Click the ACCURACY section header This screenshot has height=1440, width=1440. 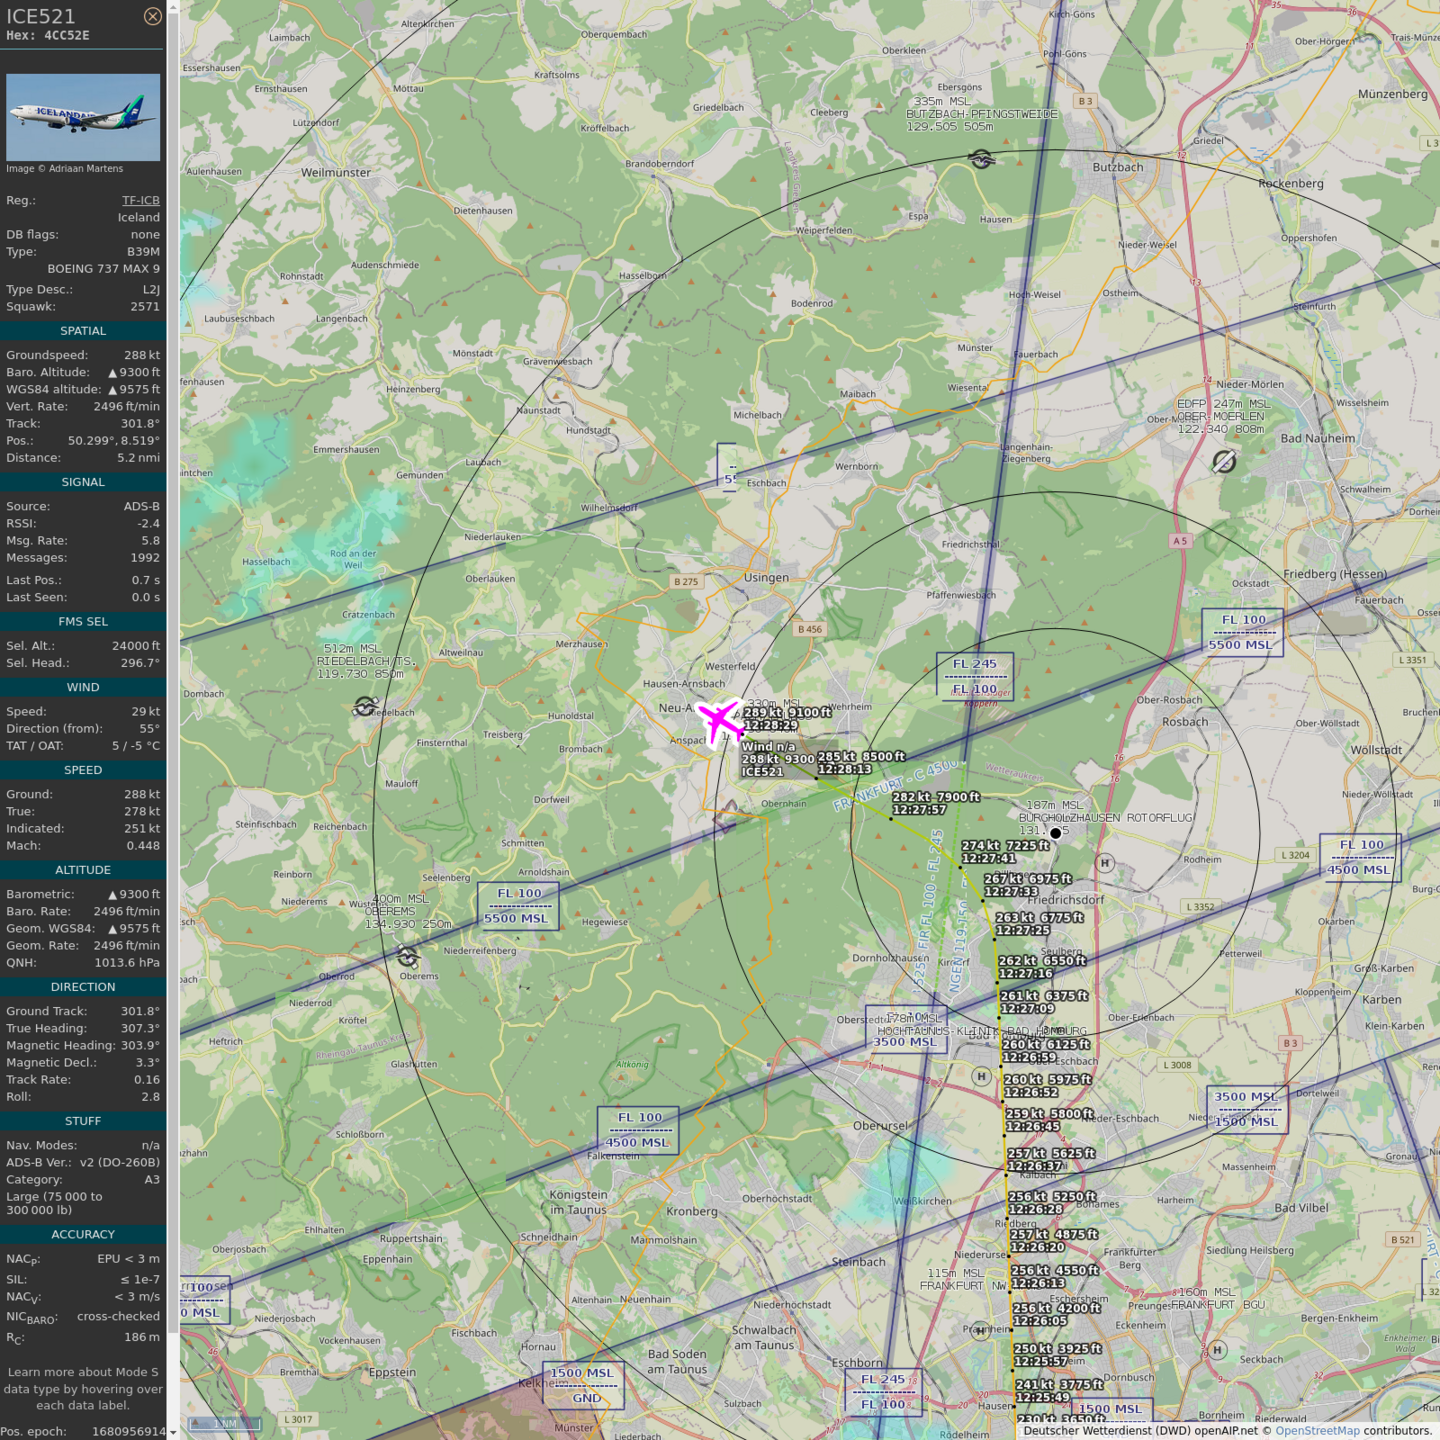click(x=83, y=1235)
